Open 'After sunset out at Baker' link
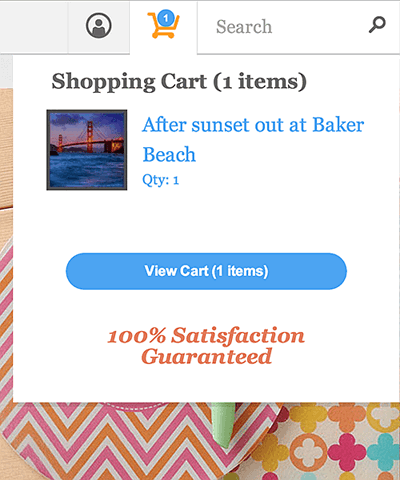The image size is (400, 480). [253, 125]
